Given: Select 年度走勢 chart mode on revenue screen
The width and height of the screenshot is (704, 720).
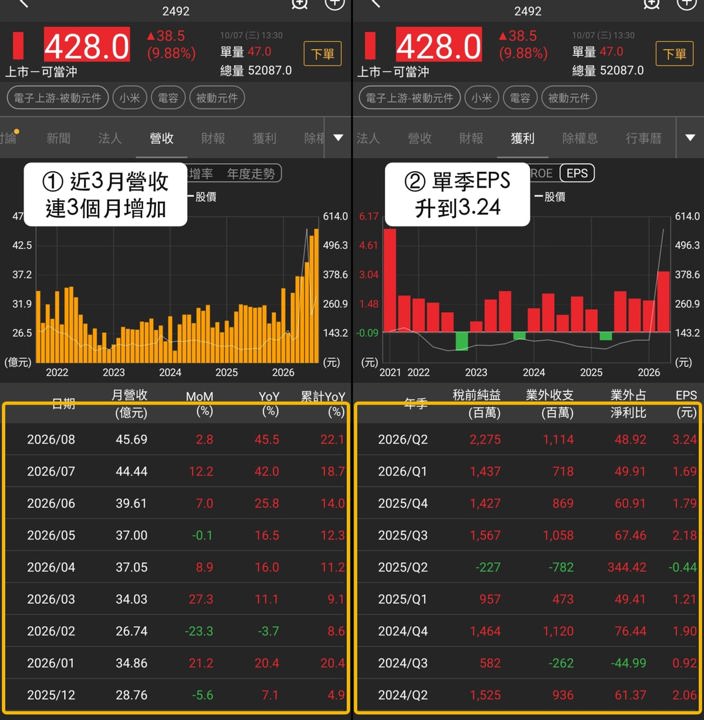Looking at the screenshot, I should [251, 174].
